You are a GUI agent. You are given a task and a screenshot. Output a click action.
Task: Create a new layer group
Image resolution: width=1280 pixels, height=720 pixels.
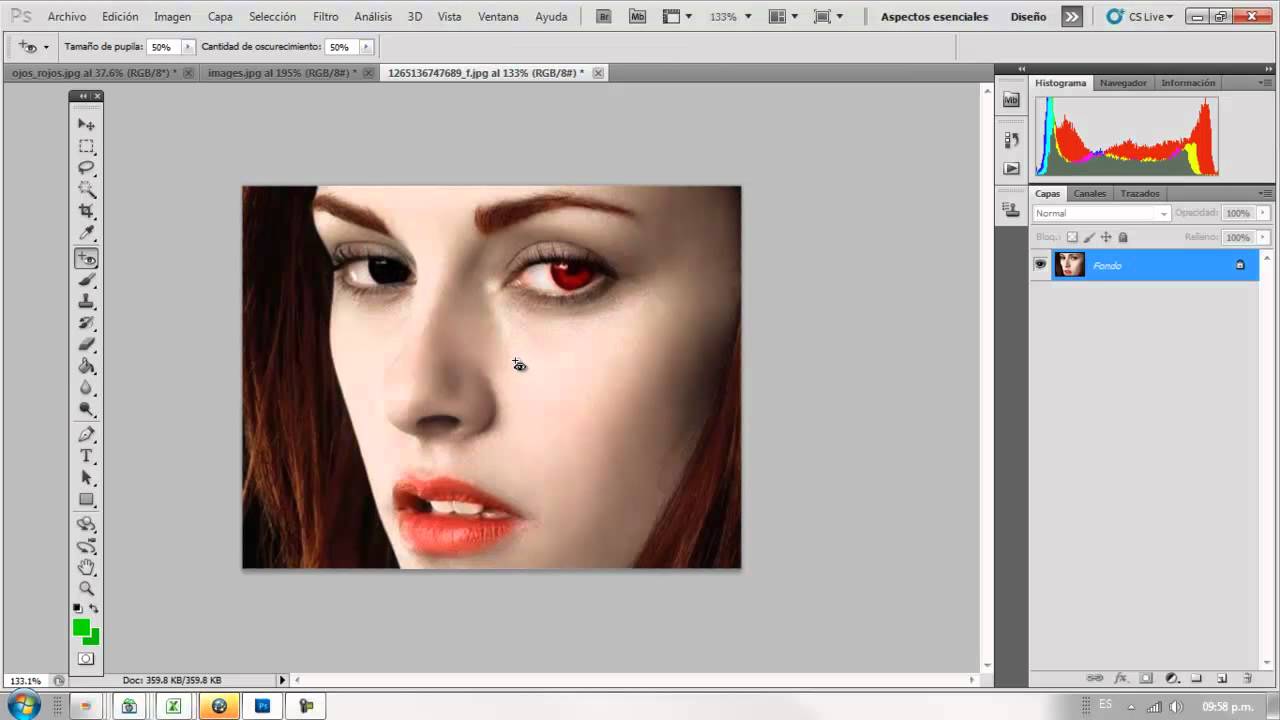tap(1197, 678)
